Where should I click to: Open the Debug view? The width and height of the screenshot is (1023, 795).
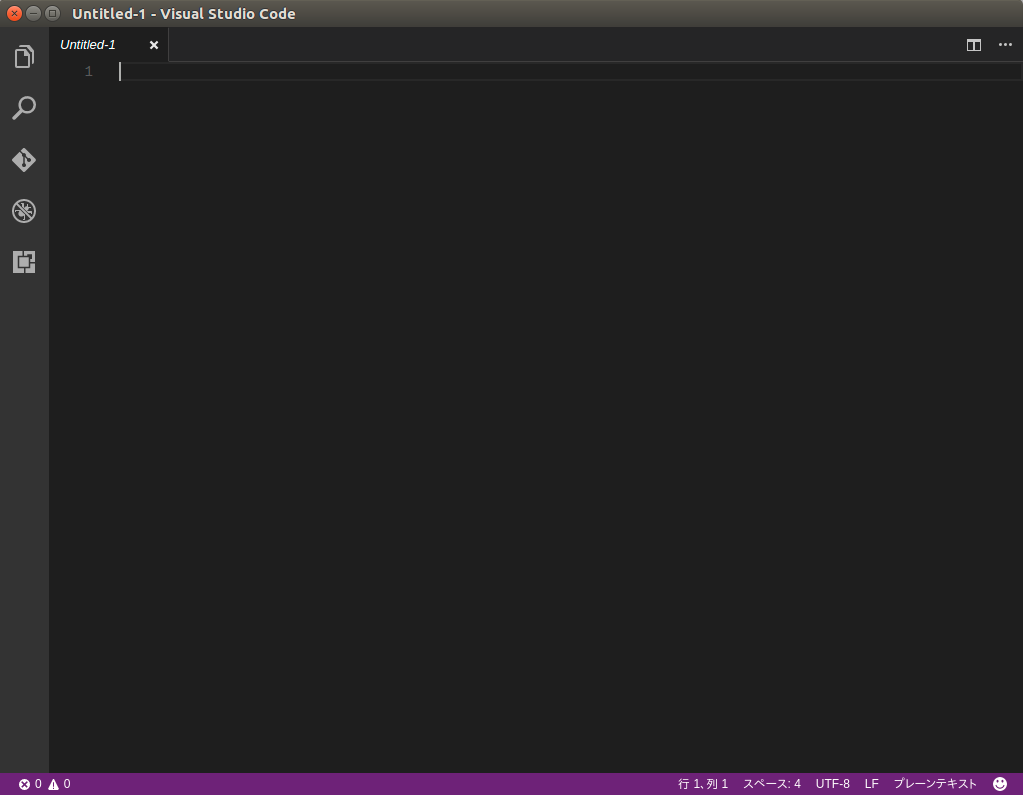click(24, 211)
